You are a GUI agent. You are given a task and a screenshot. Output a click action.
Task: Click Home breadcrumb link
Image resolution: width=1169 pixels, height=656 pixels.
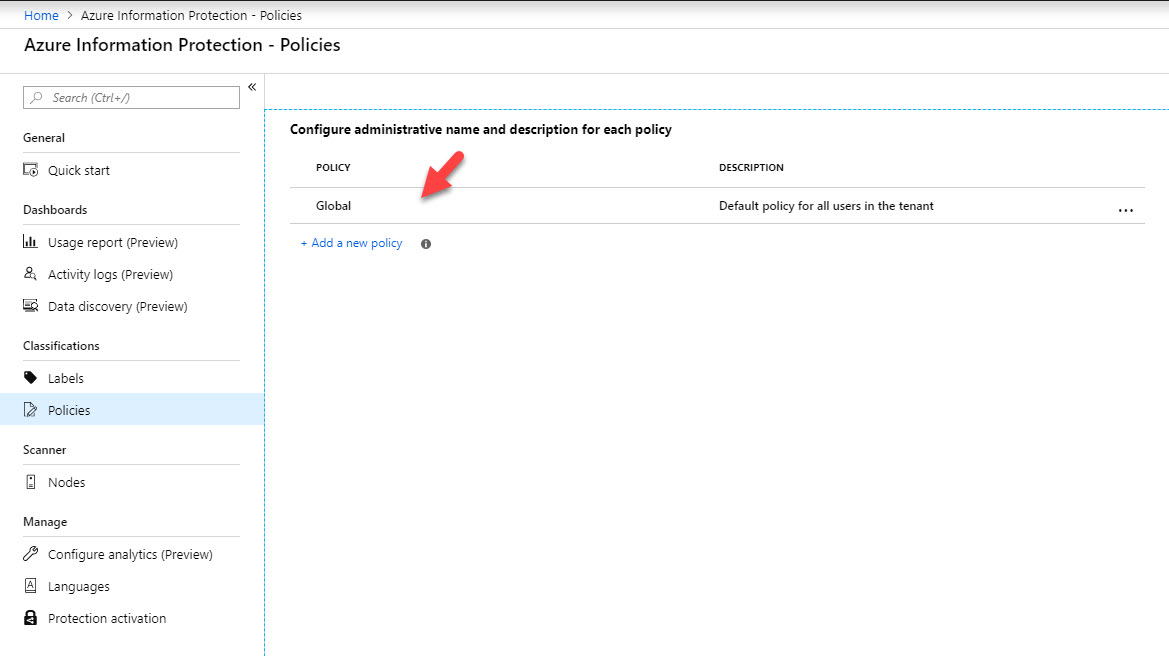pos(41,15)
